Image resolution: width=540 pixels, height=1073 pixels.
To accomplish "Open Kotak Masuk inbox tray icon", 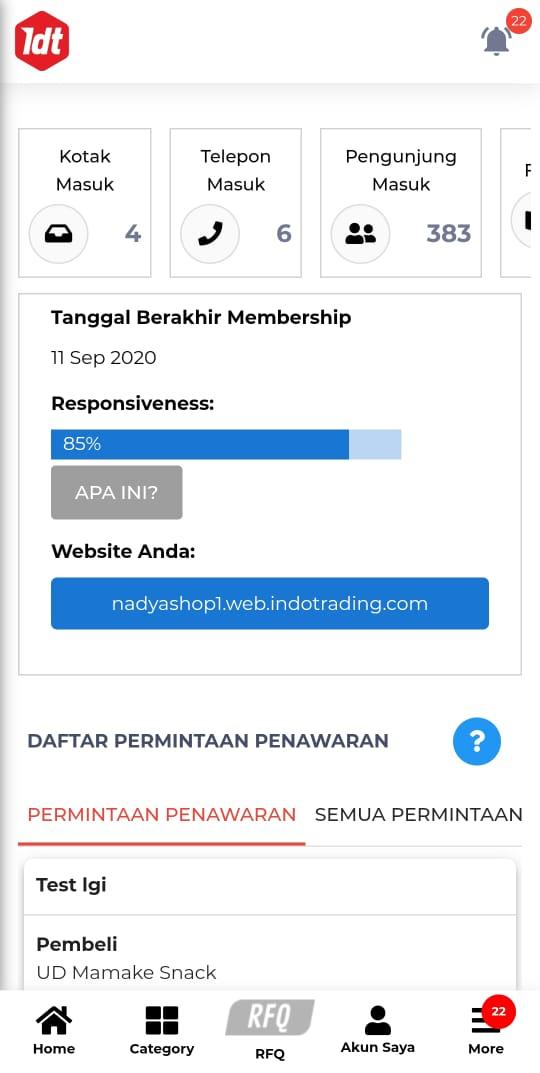I will (x=58, y=234).
